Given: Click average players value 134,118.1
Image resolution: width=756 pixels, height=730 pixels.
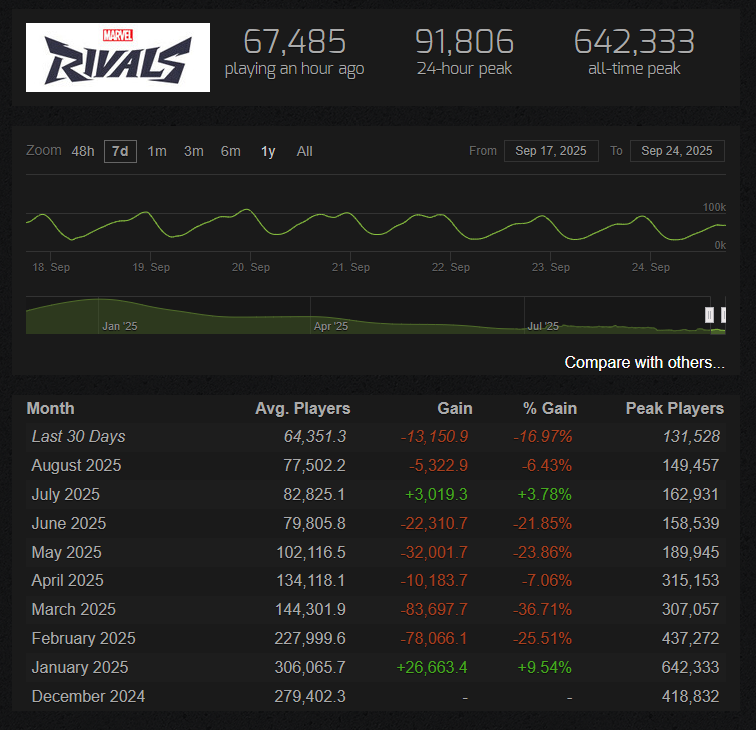Looking at the screenshot, I should pos(311,580).
